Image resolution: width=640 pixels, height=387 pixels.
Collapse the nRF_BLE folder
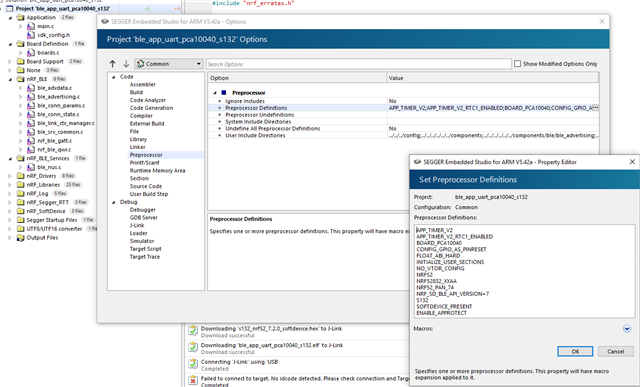pos(11,79)
